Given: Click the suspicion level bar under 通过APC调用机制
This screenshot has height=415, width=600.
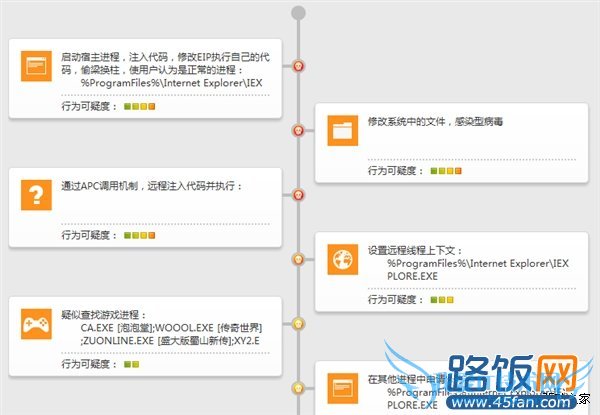Looking at the screenshot, I should [x=140, y=235].
